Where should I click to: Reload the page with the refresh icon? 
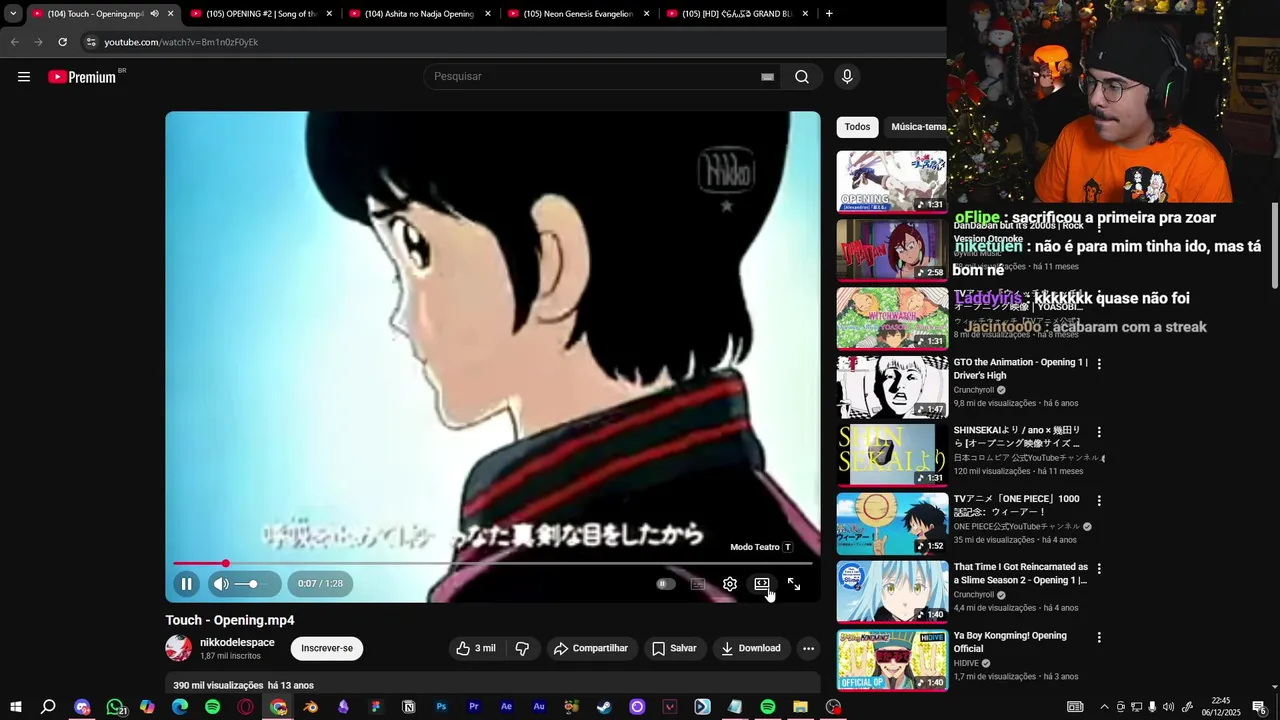[62, 42]
